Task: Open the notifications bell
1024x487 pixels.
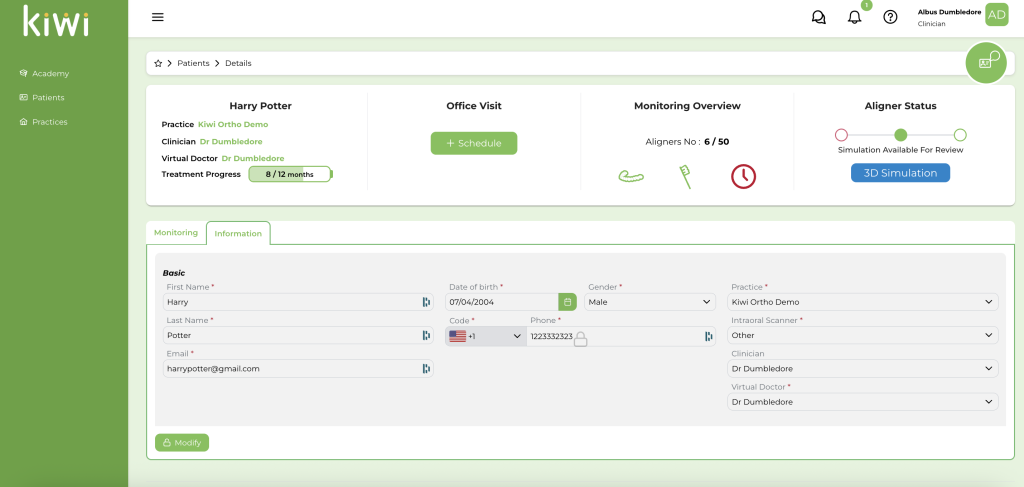Action: [854, 17]
